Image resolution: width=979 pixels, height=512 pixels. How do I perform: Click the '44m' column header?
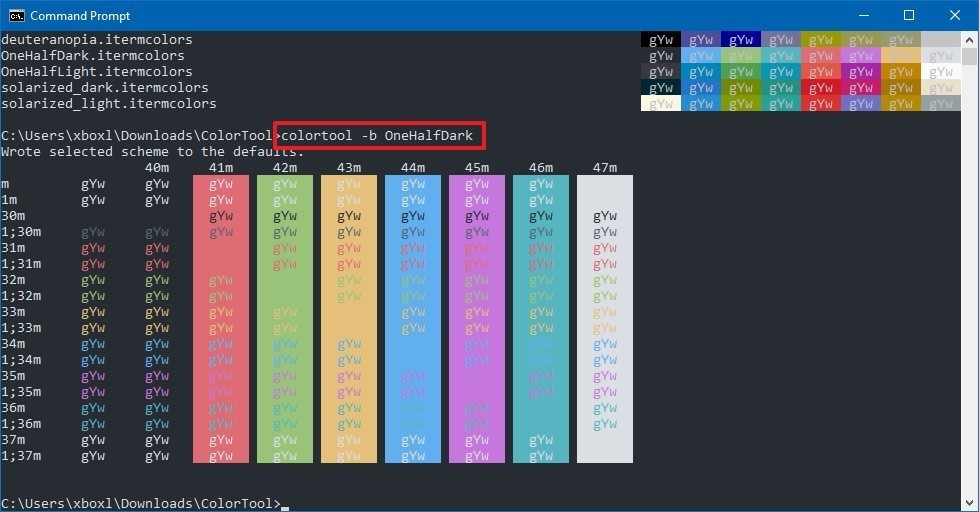click(x=413, y=167)
